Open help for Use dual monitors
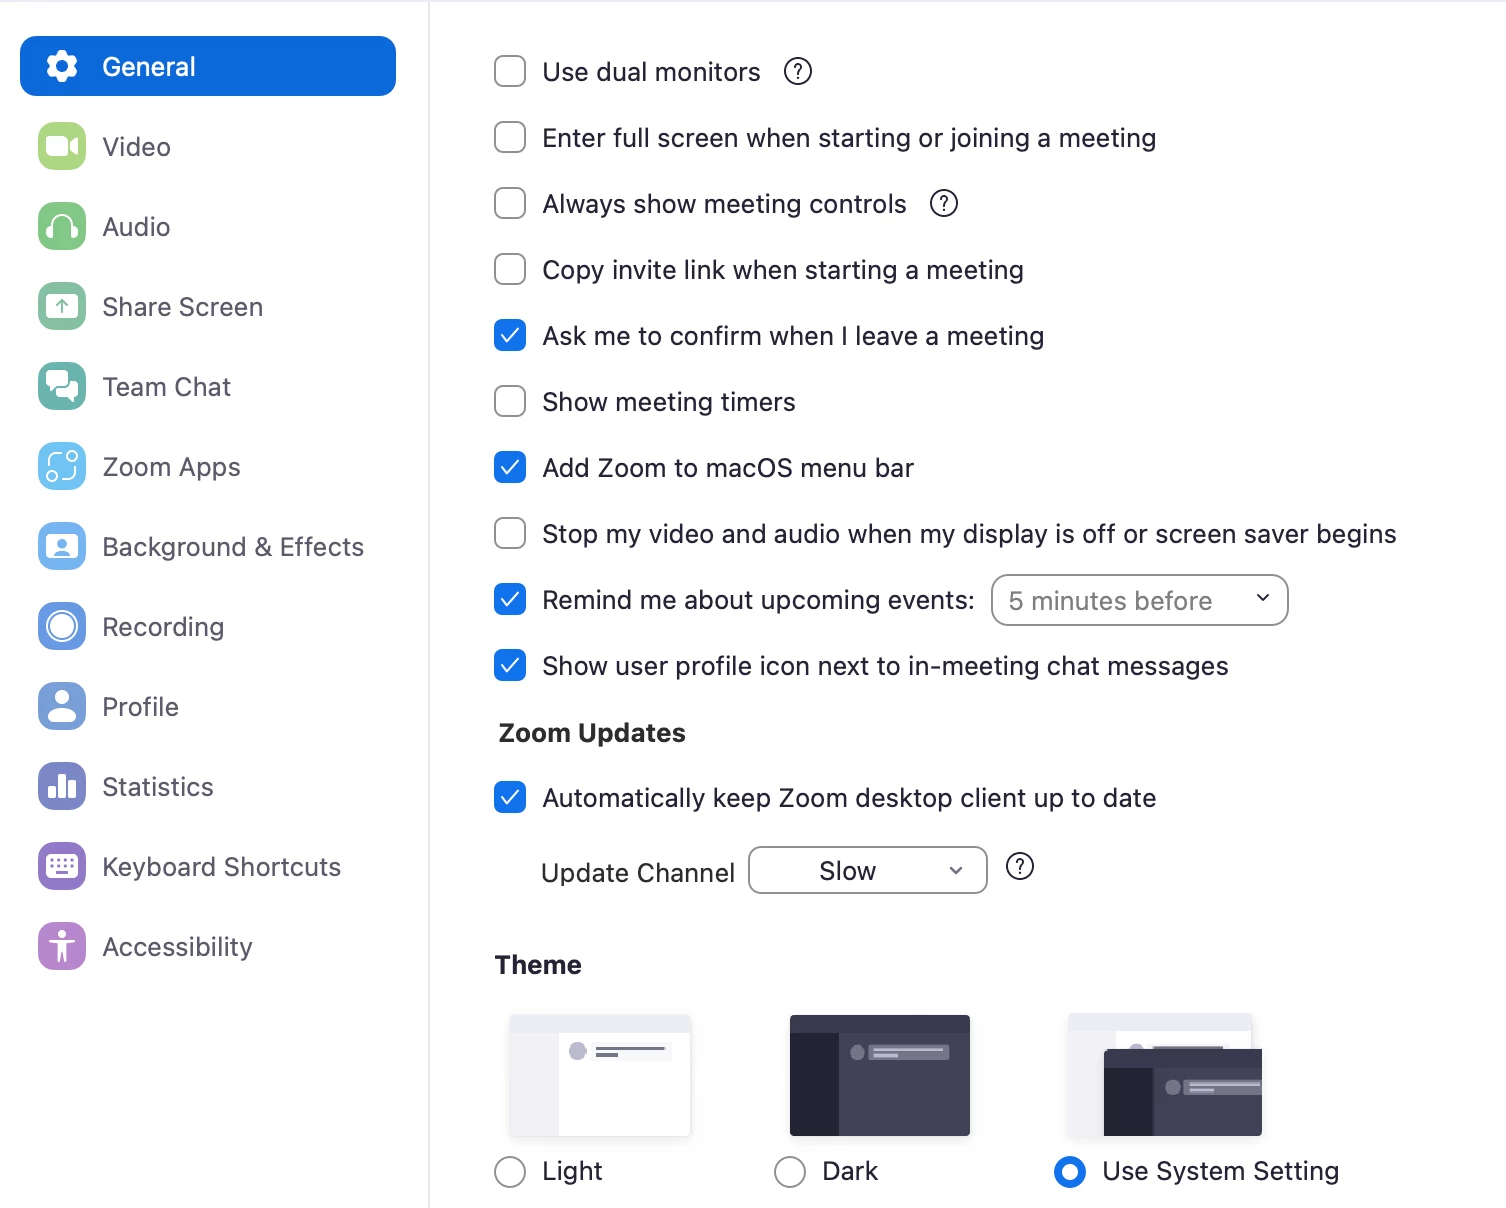Screen dimensions: 1506x1208 point(798,71)
